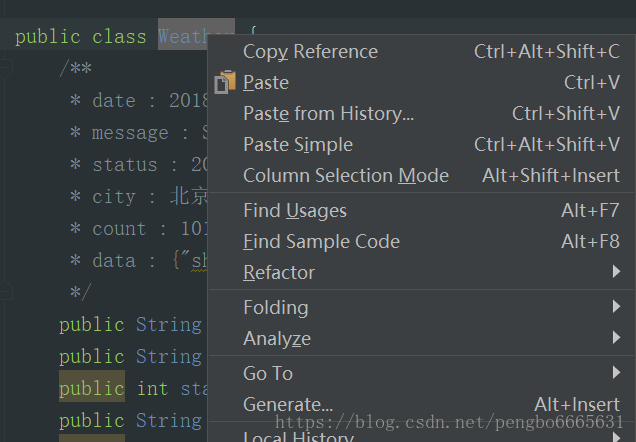The image size is (636, 442).
Task: Click the '* city' comment line
Action: (138, 197)
